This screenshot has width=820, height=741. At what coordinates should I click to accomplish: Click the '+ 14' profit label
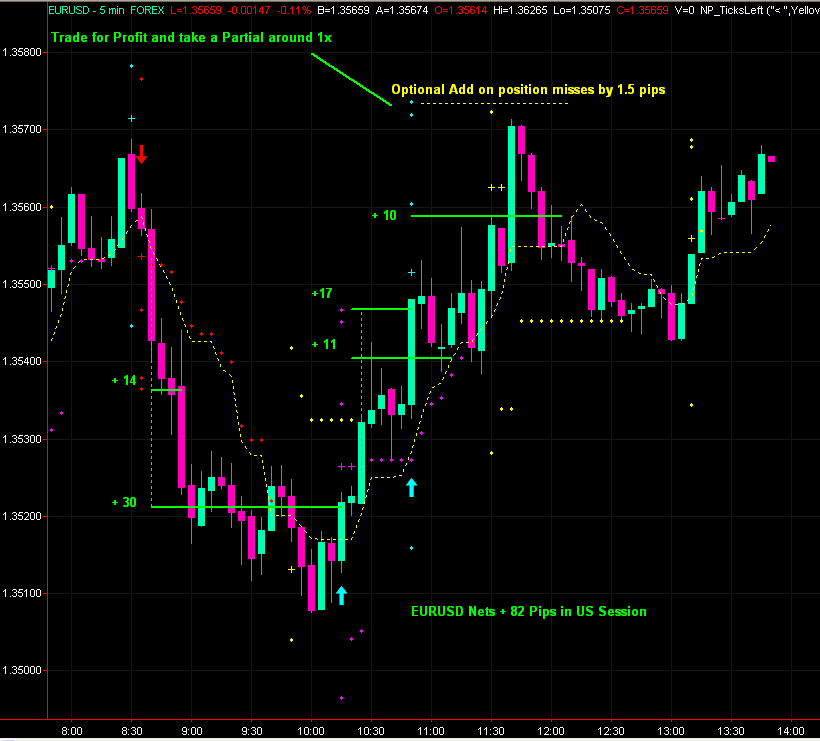[x=124, y=380]
